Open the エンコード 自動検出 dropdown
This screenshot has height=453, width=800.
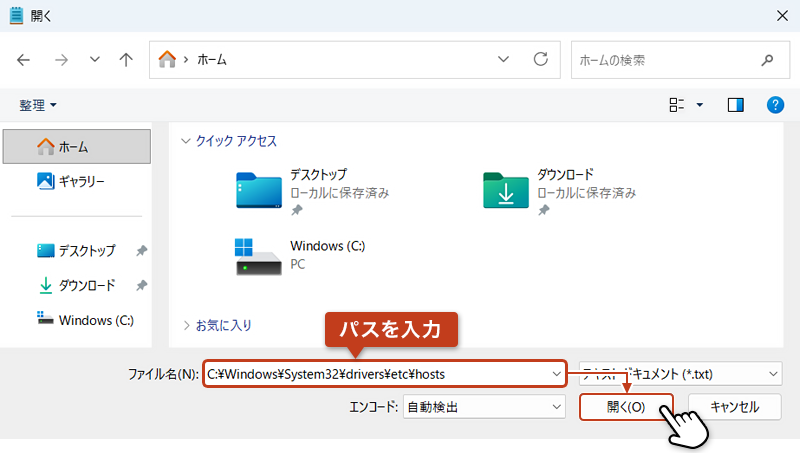point(484,407)
